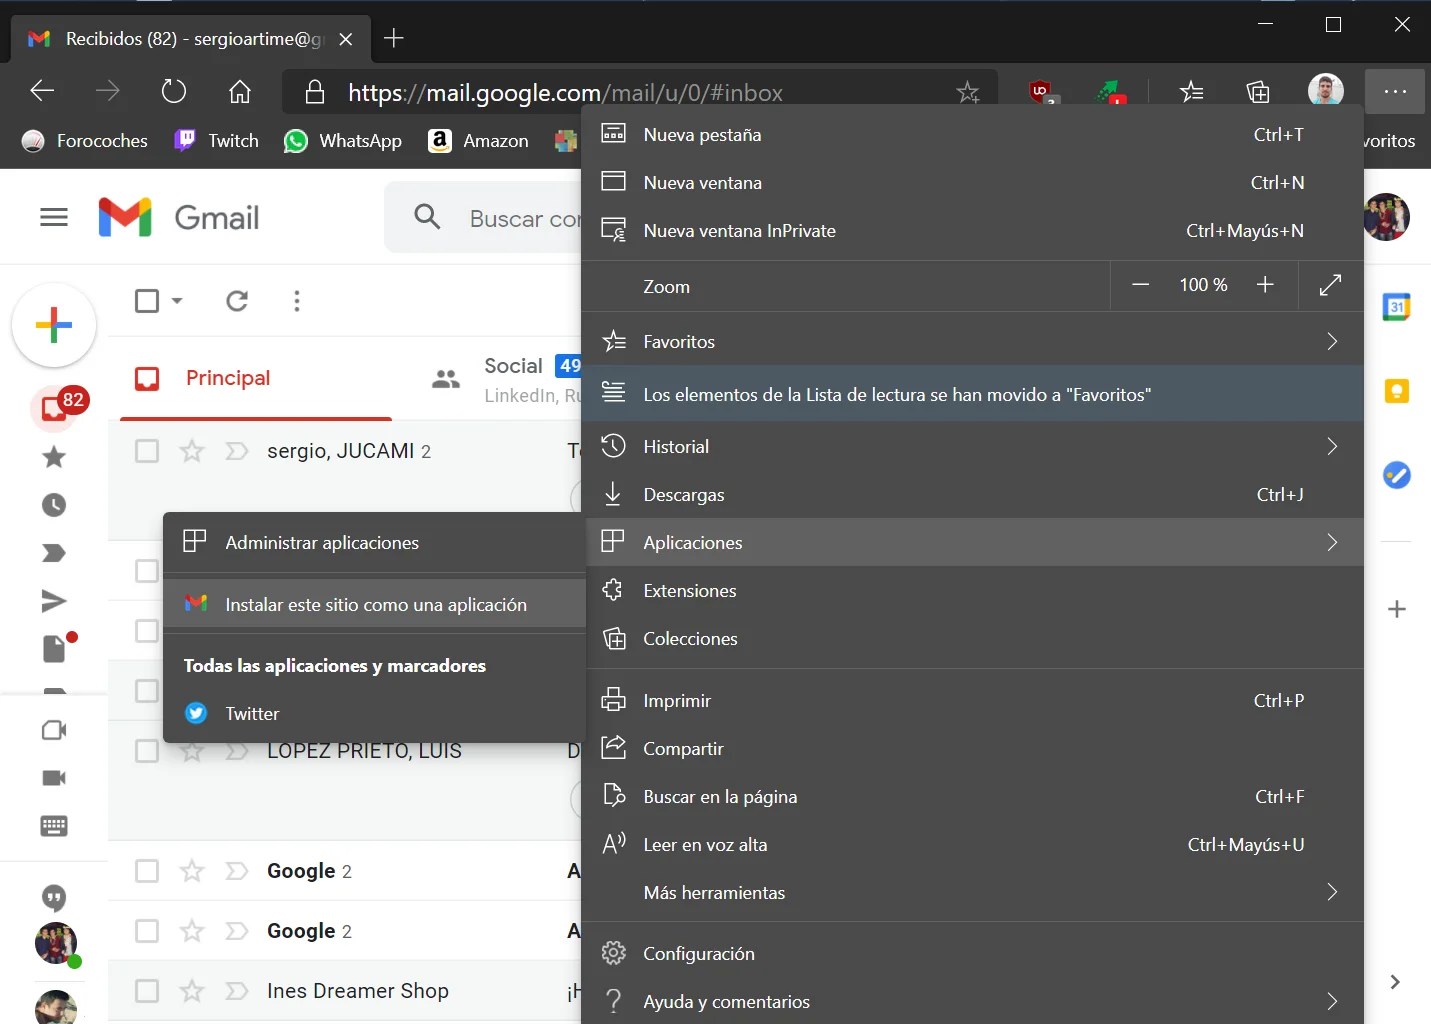The image size is (1431, 1024).
Task: Star the first Google email
Action: pos(191,871)
